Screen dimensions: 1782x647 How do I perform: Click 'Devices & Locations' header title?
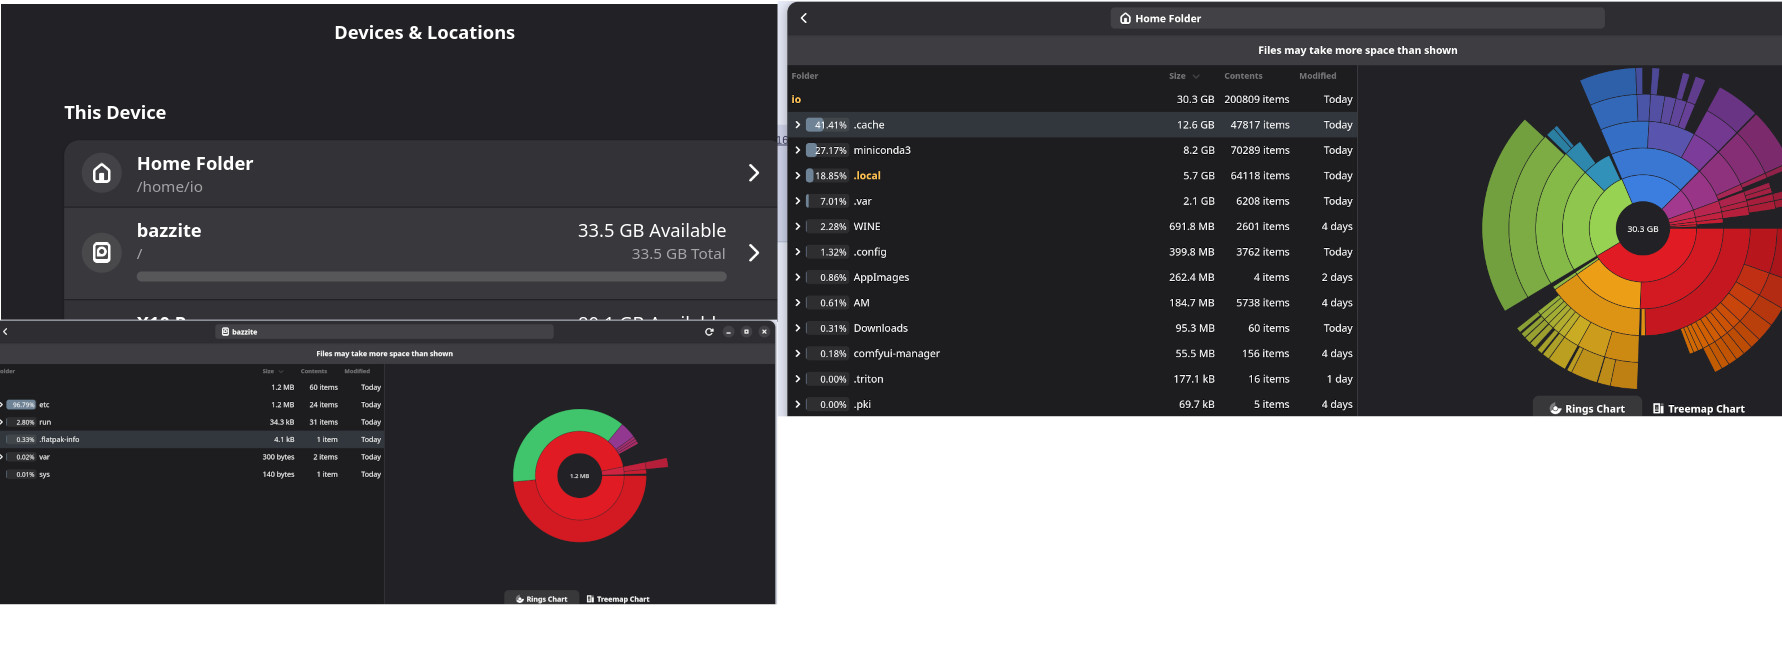[x=424, y=33]
